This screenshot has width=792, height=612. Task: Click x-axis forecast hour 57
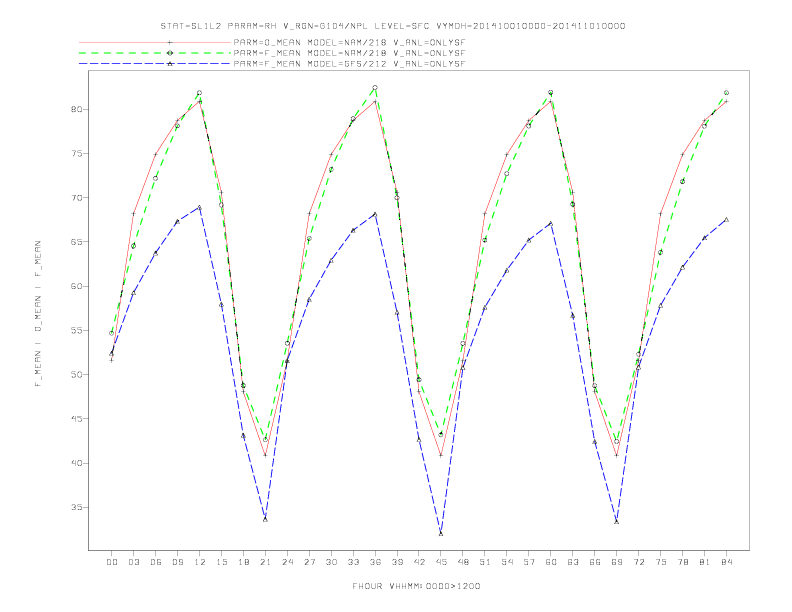tap(529, 562)
